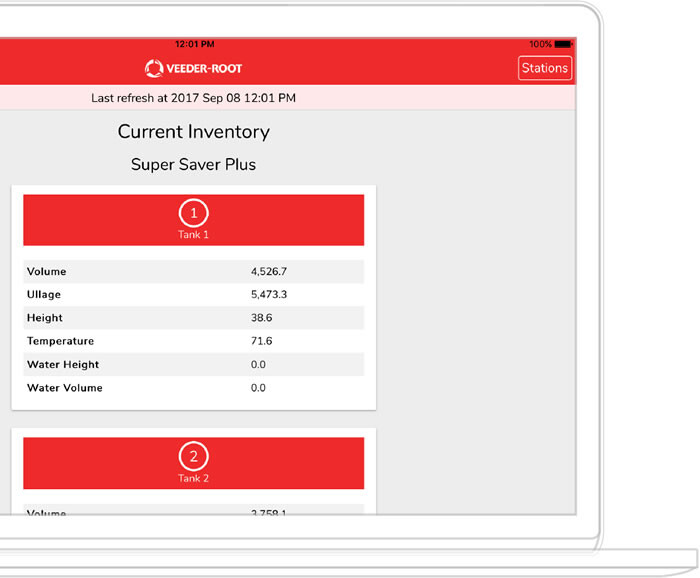Screen dimensions: 700x578
Task: Select the Tank 1 volume value 4,526.7
Action: 269,271
